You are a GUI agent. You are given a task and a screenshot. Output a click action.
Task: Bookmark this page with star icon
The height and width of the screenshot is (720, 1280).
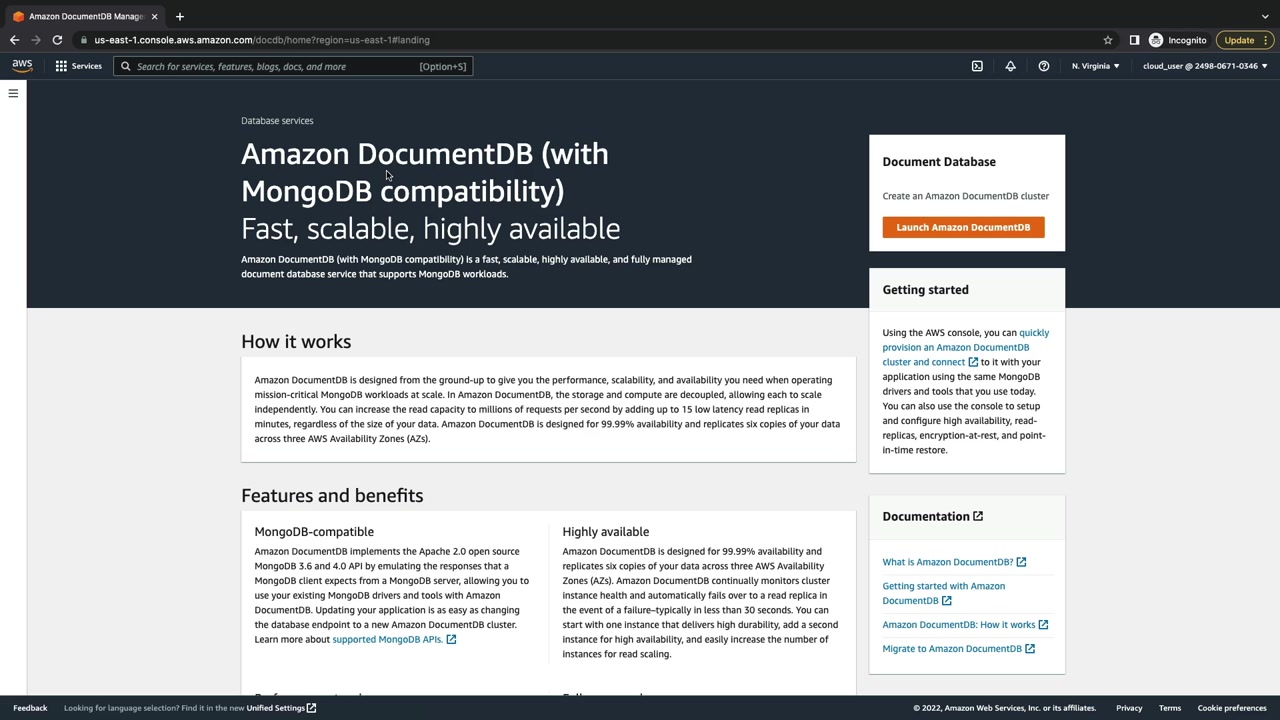pyautogui.click(x=1108, y=40)
